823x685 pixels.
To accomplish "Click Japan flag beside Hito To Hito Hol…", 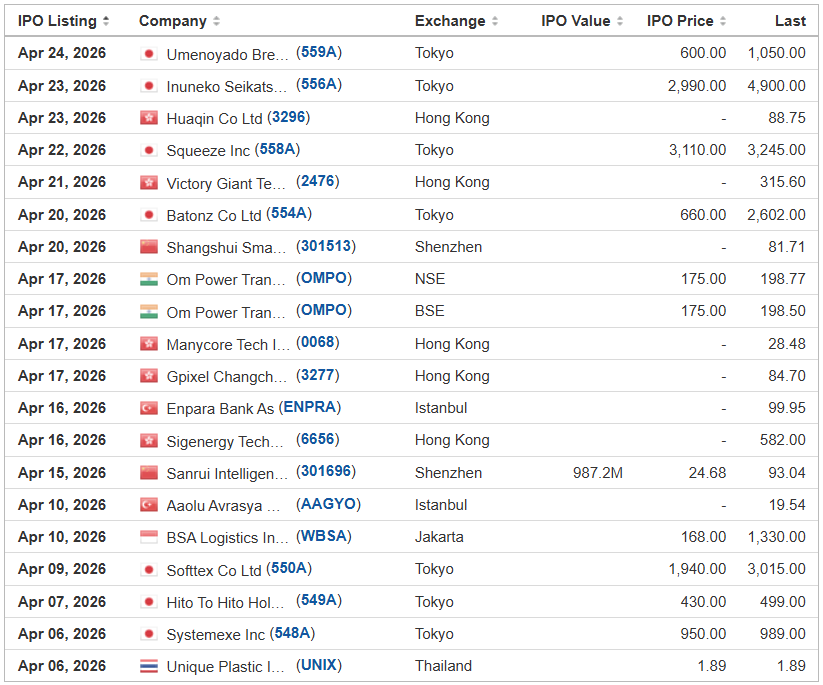I will tap(149, 602).
